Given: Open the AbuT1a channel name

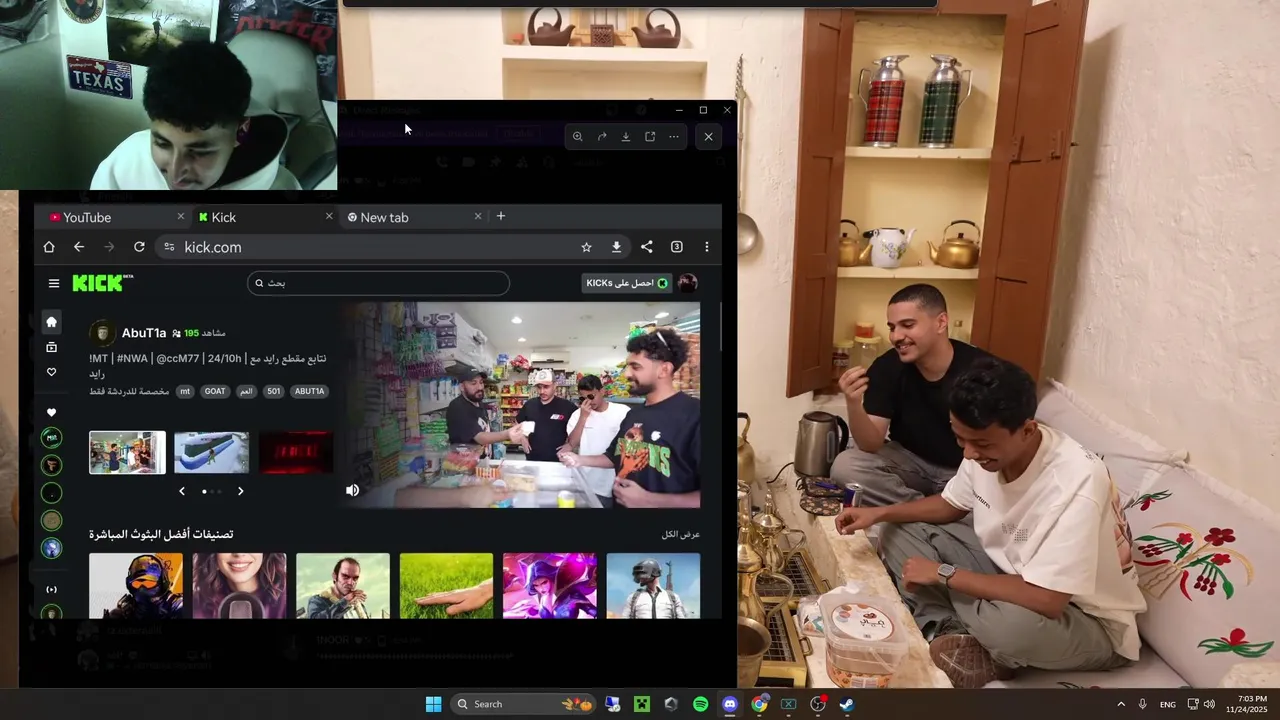Looking at the screenshot, I should [x=144, y=333].
